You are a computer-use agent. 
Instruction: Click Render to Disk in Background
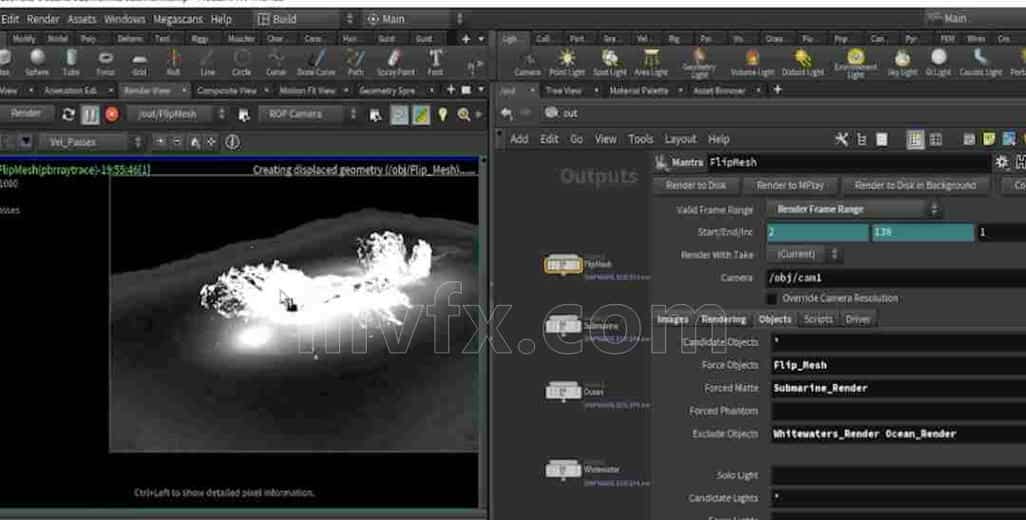(915, 186)
